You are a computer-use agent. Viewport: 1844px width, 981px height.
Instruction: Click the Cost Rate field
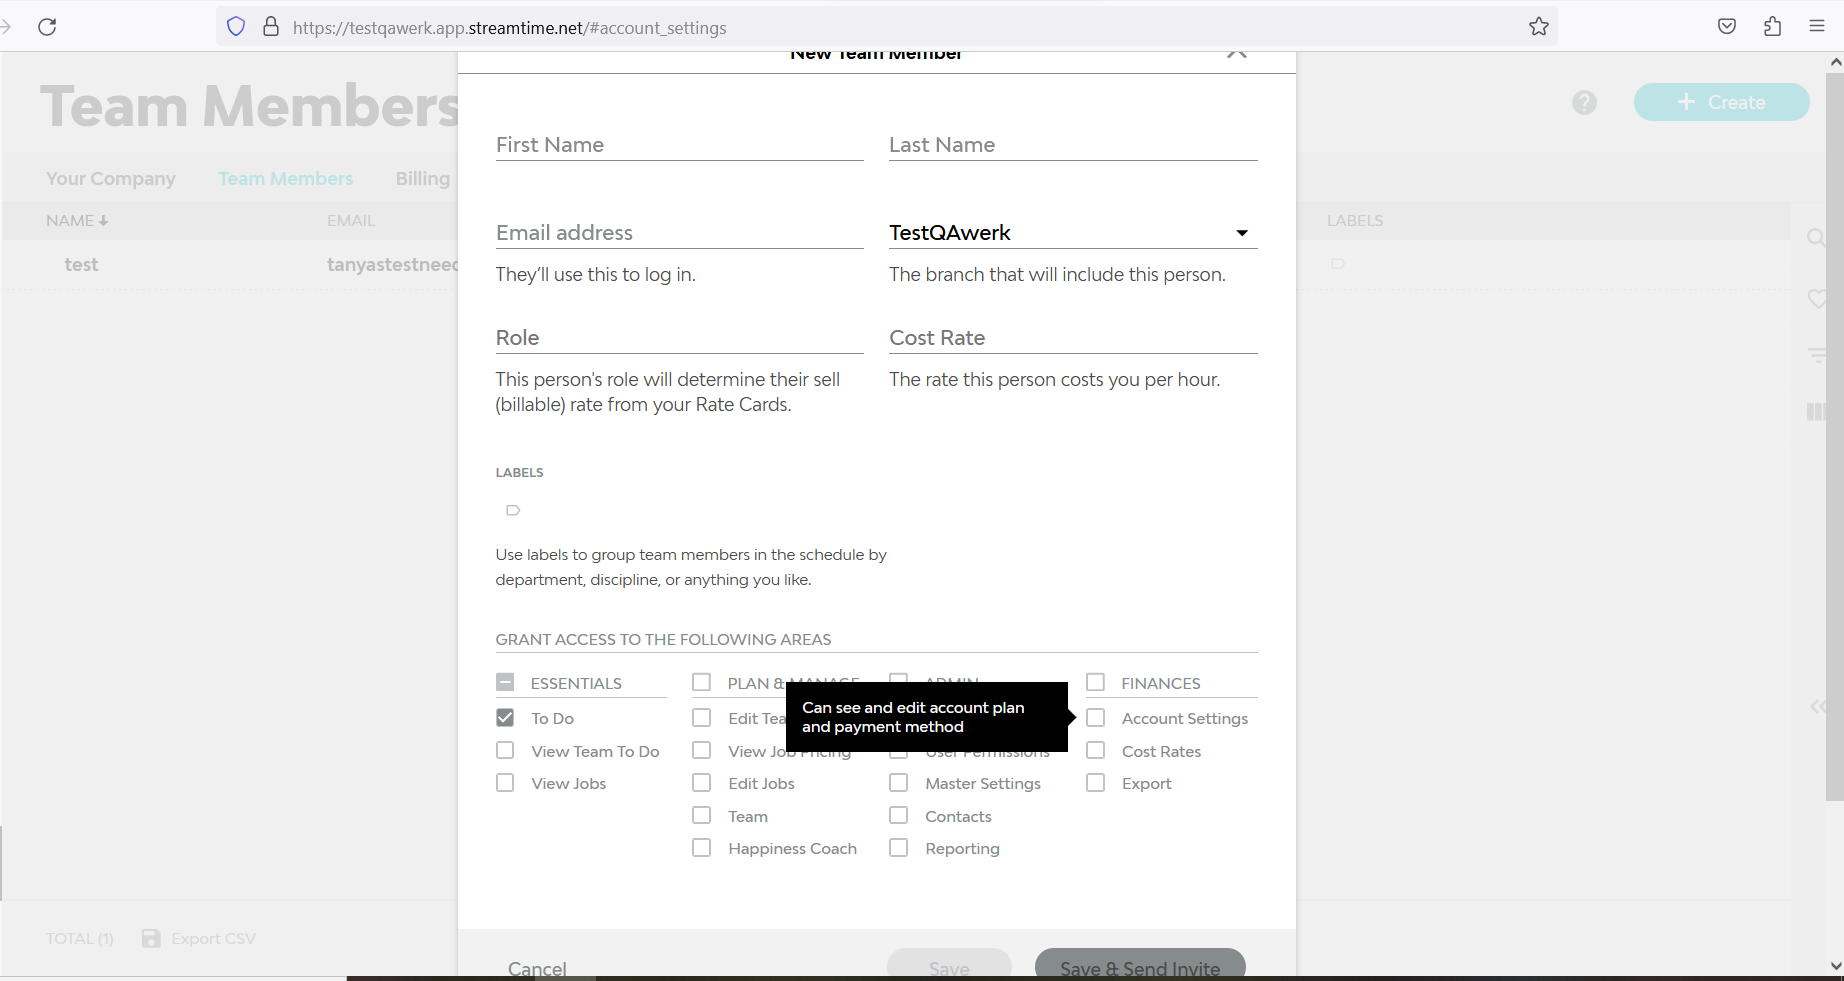(x=1073, y=338)
